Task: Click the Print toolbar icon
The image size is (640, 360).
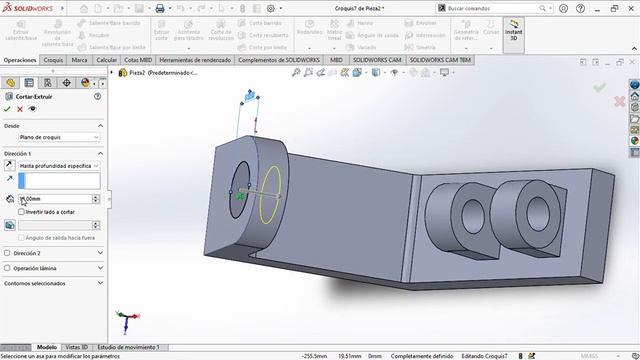Action: tap(160, 8)
